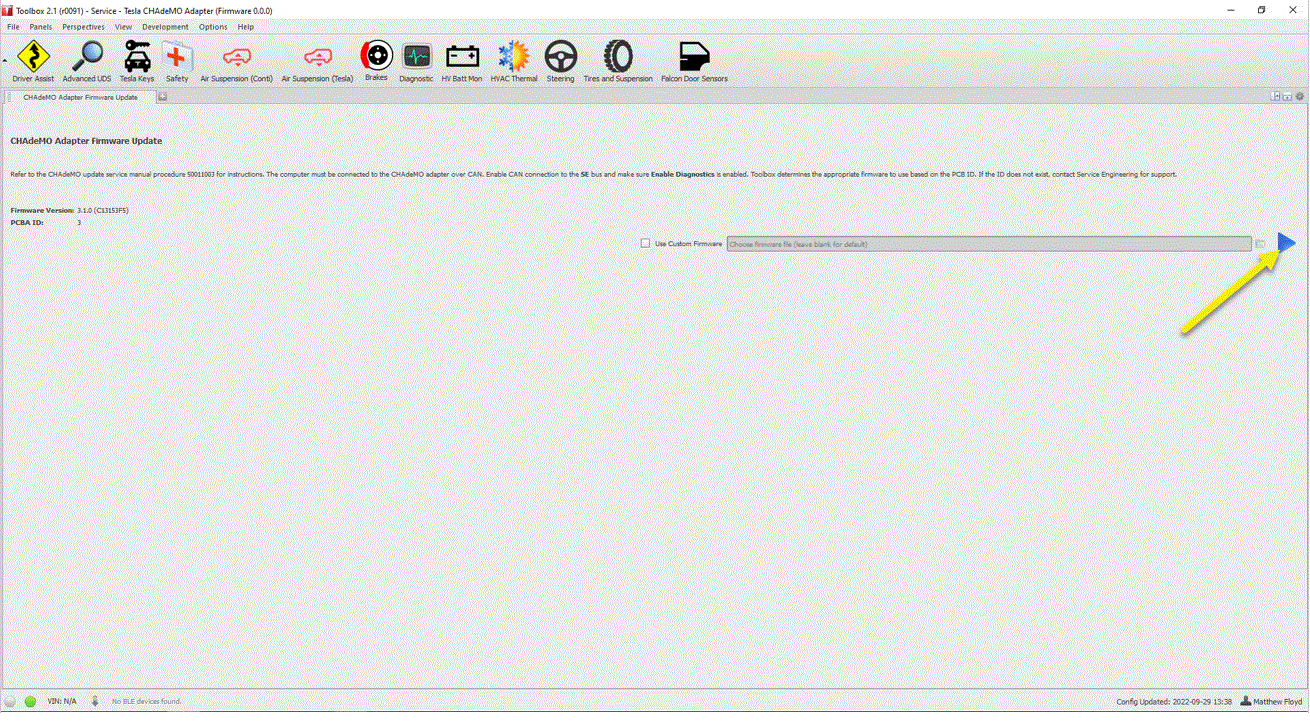Click the firmware file path field
This screenshot has height=724, width=1310.
989,244
